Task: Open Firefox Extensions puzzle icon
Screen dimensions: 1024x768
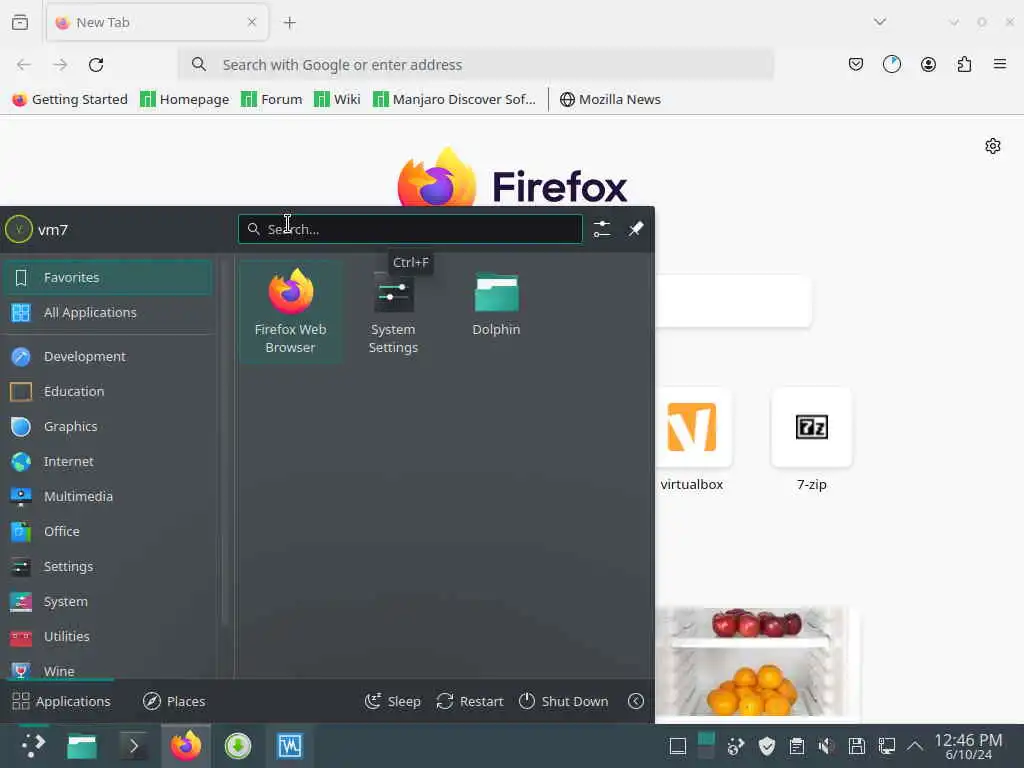Action: (964, 64)
